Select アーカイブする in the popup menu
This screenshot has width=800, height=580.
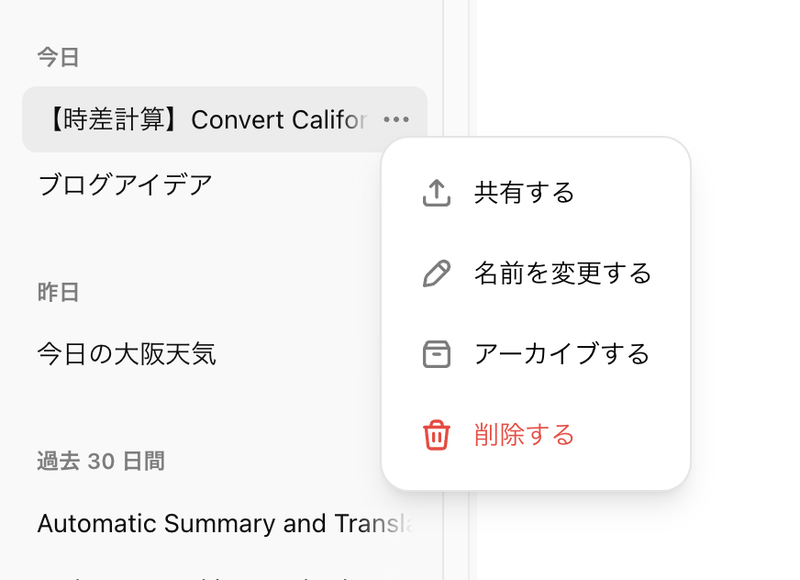tap(561, 354)
